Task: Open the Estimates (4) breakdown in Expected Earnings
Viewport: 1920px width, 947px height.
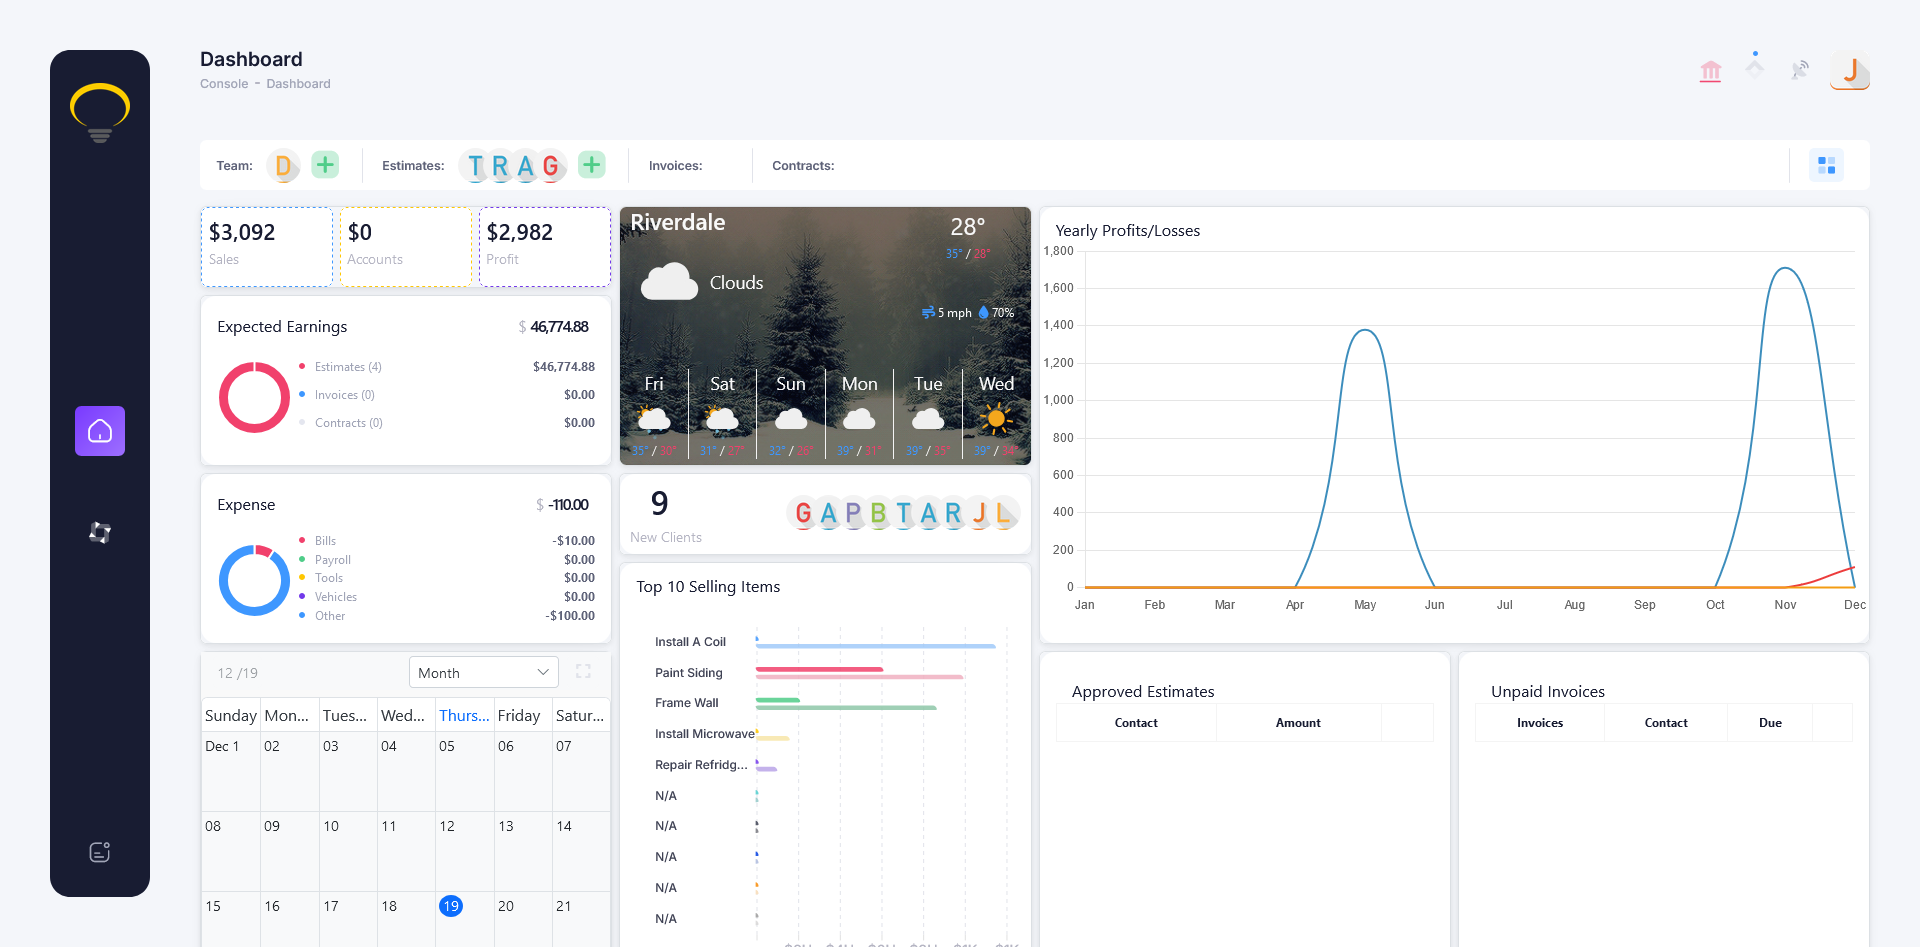Action: [347, 366]
